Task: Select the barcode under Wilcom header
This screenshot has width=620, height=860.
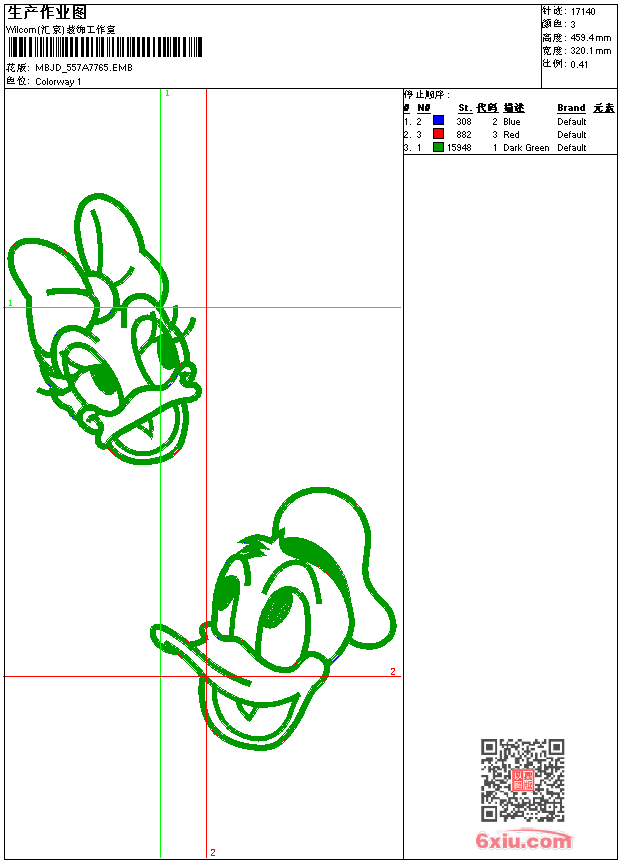Action: coord(105,47)
